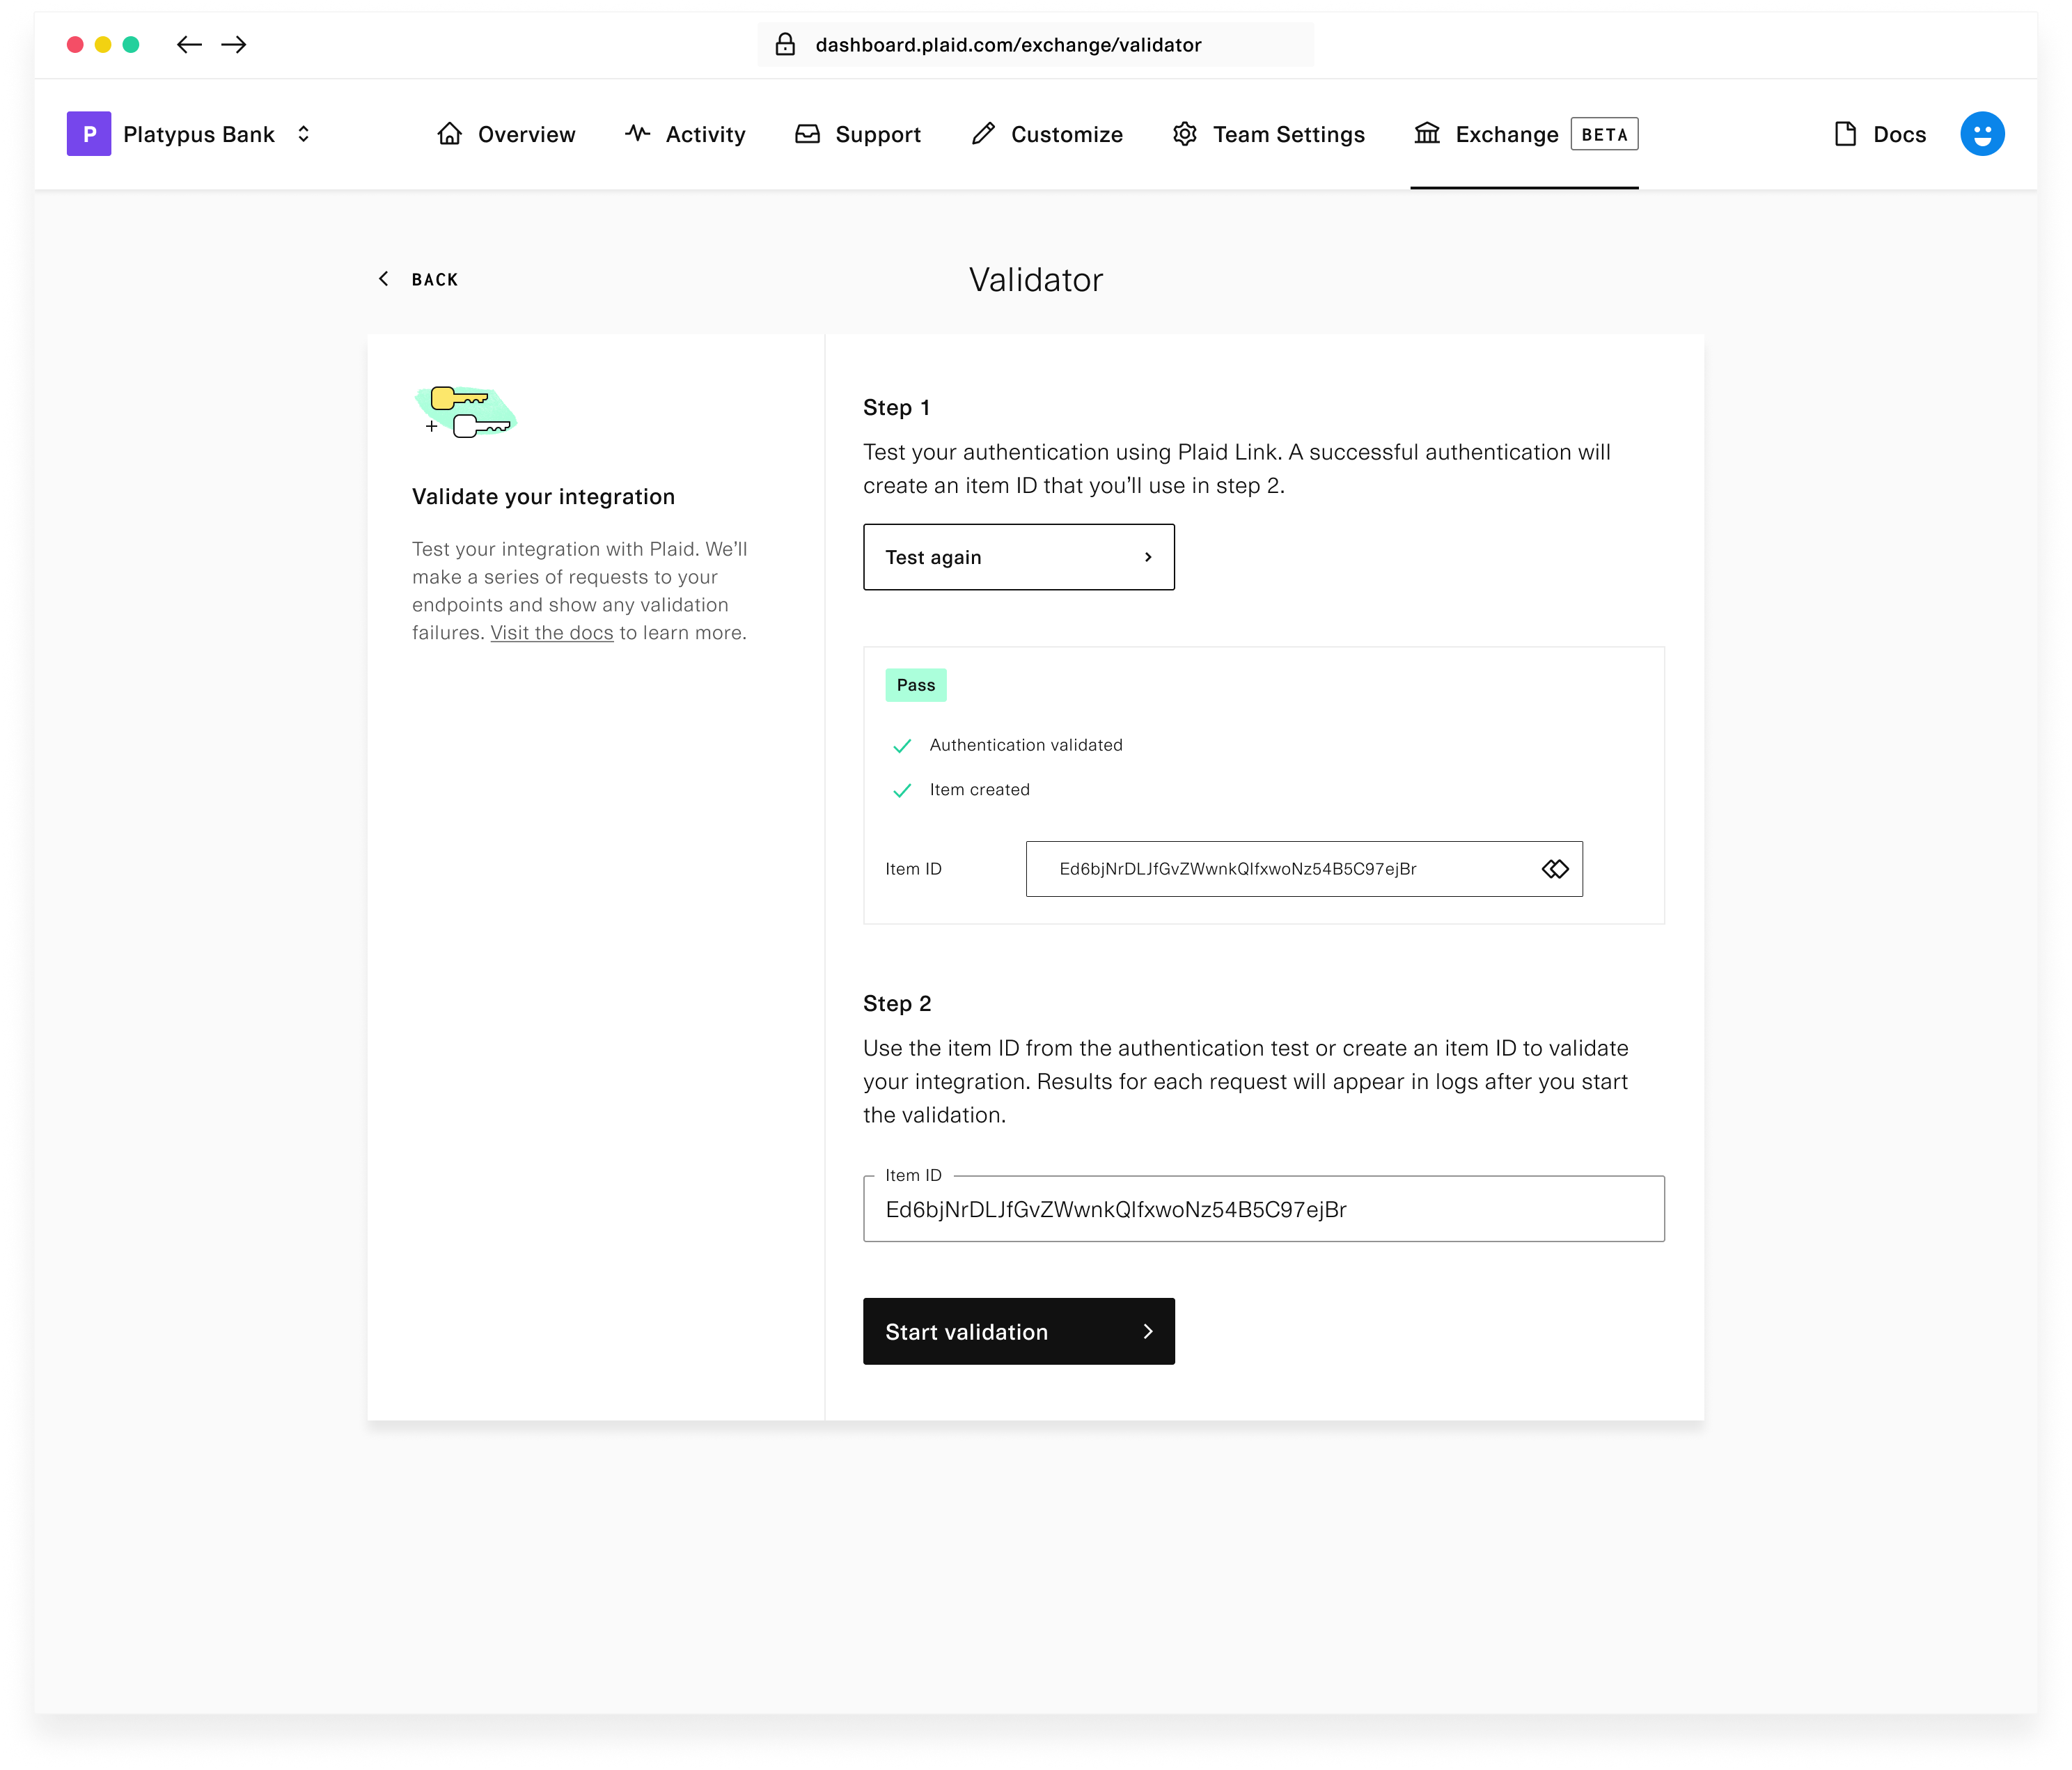Click the chevron on Test again button

point(1148,557)
